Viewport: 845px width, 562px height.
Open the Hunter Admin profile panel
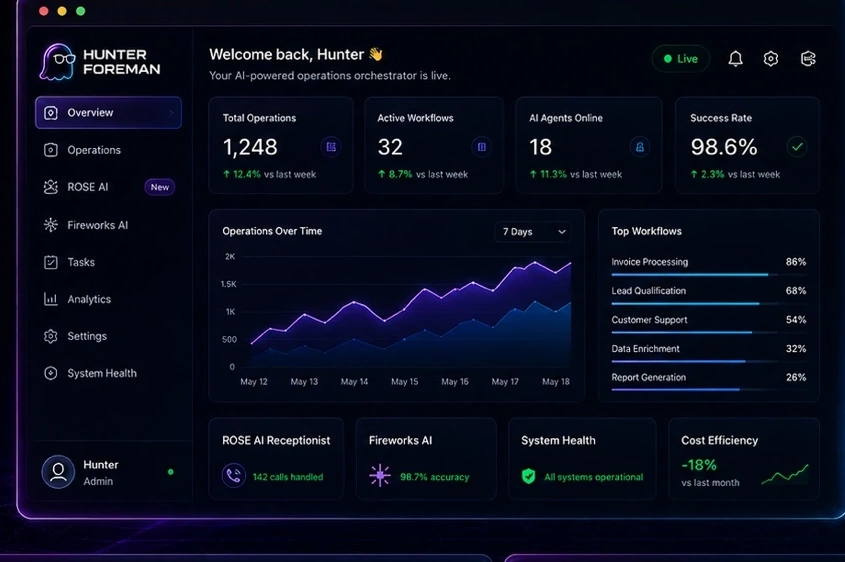click(110, 473)
